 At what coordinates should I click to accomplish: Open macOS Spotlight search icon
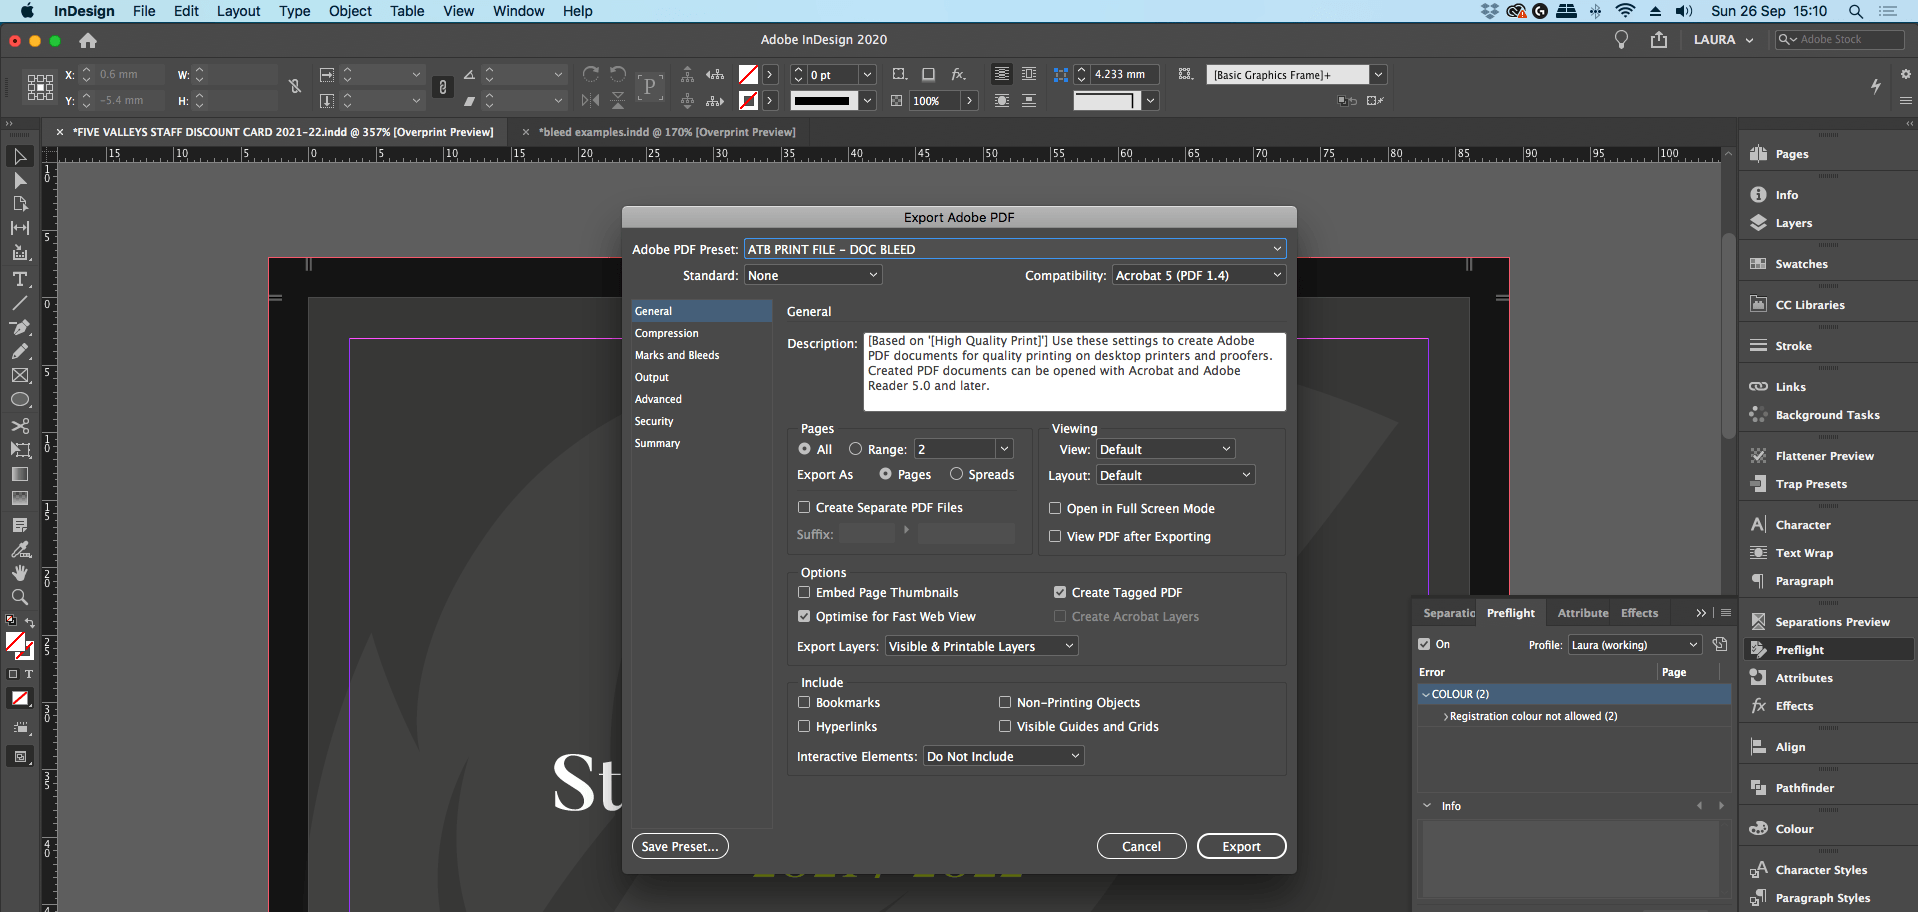pyautogui.click(x=1855, y=11)
